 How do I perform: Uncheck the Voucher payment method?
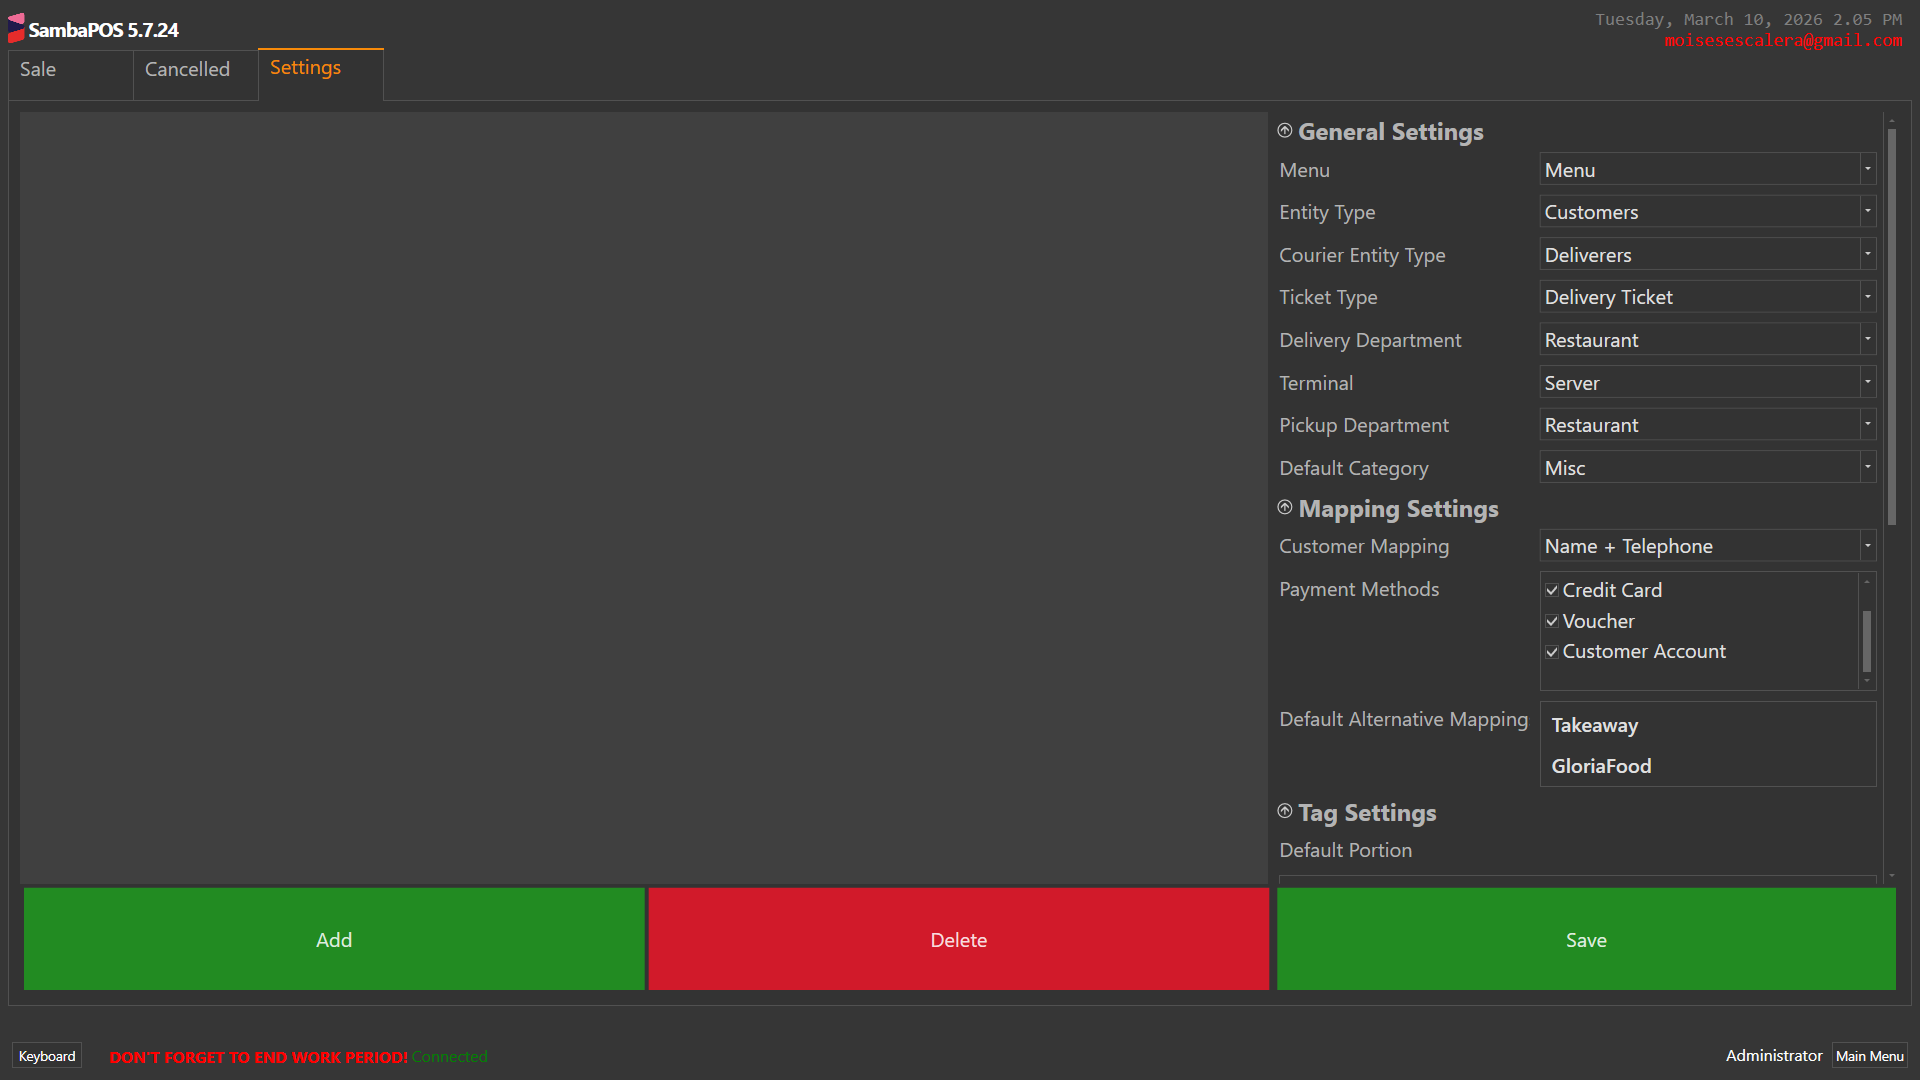[1552, 622]
